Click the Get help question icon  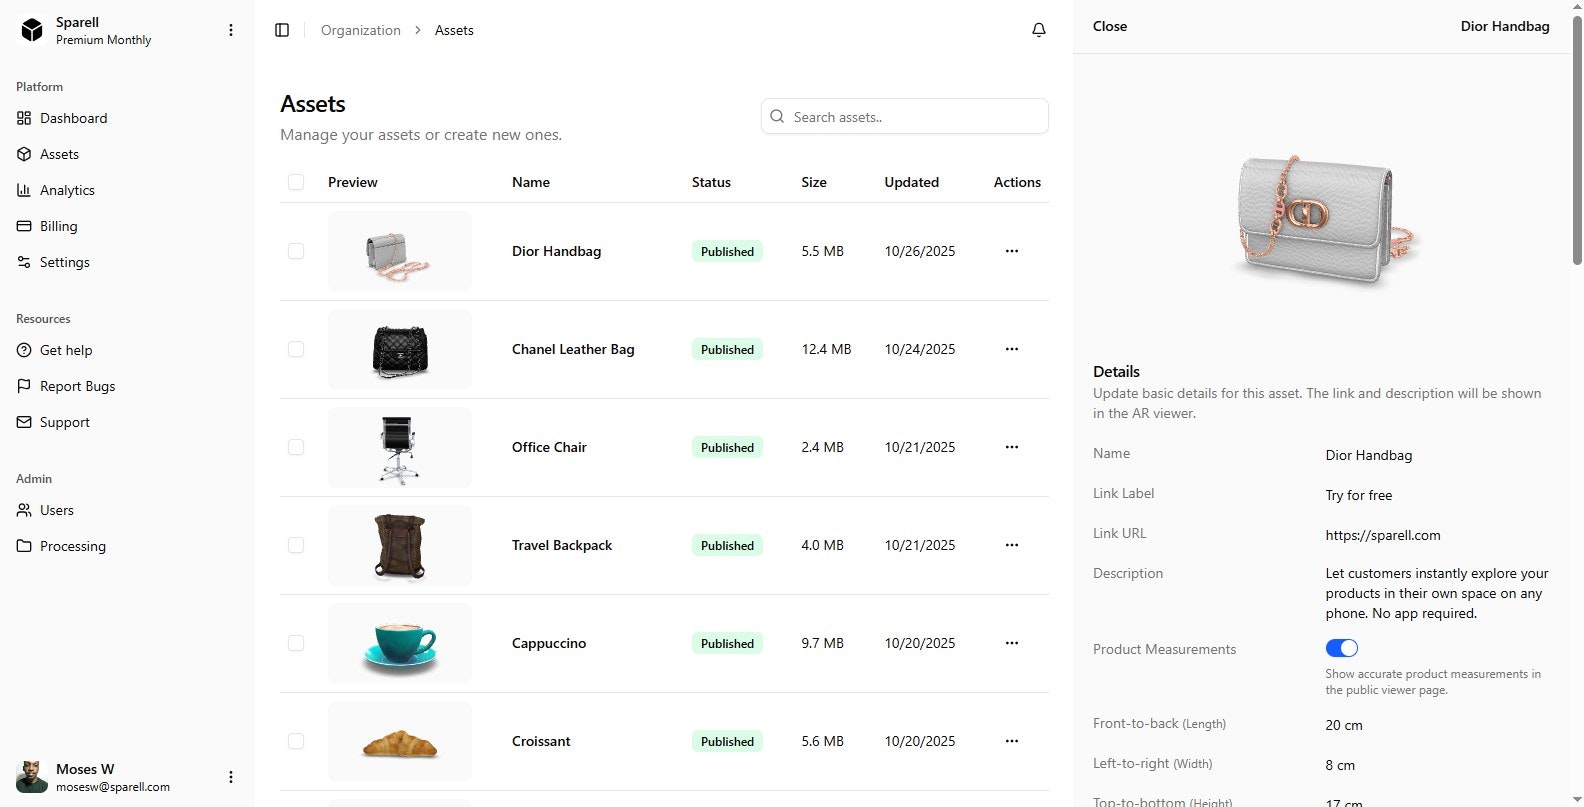(24, 350)
